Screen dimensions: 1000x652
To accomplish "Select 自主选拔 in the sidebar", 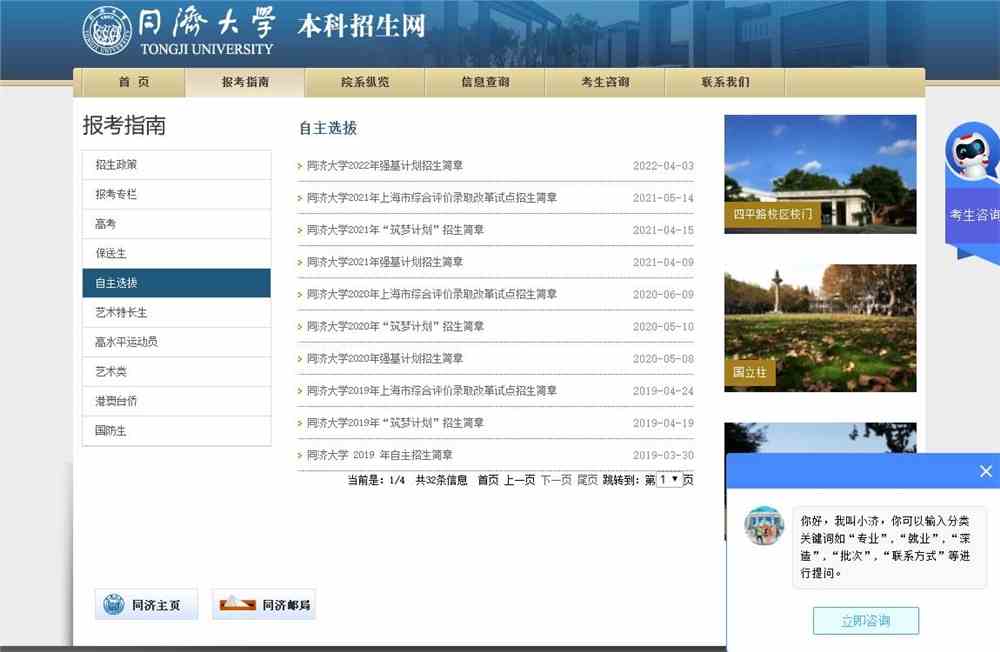I will point(177,283).
